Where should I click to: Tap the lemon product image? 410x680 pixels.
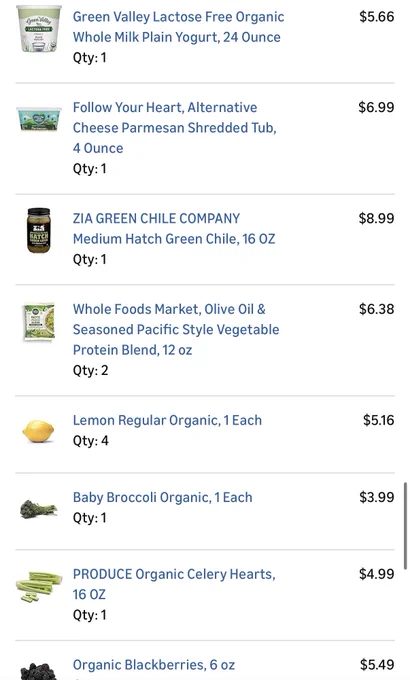(x=39, y=431)
